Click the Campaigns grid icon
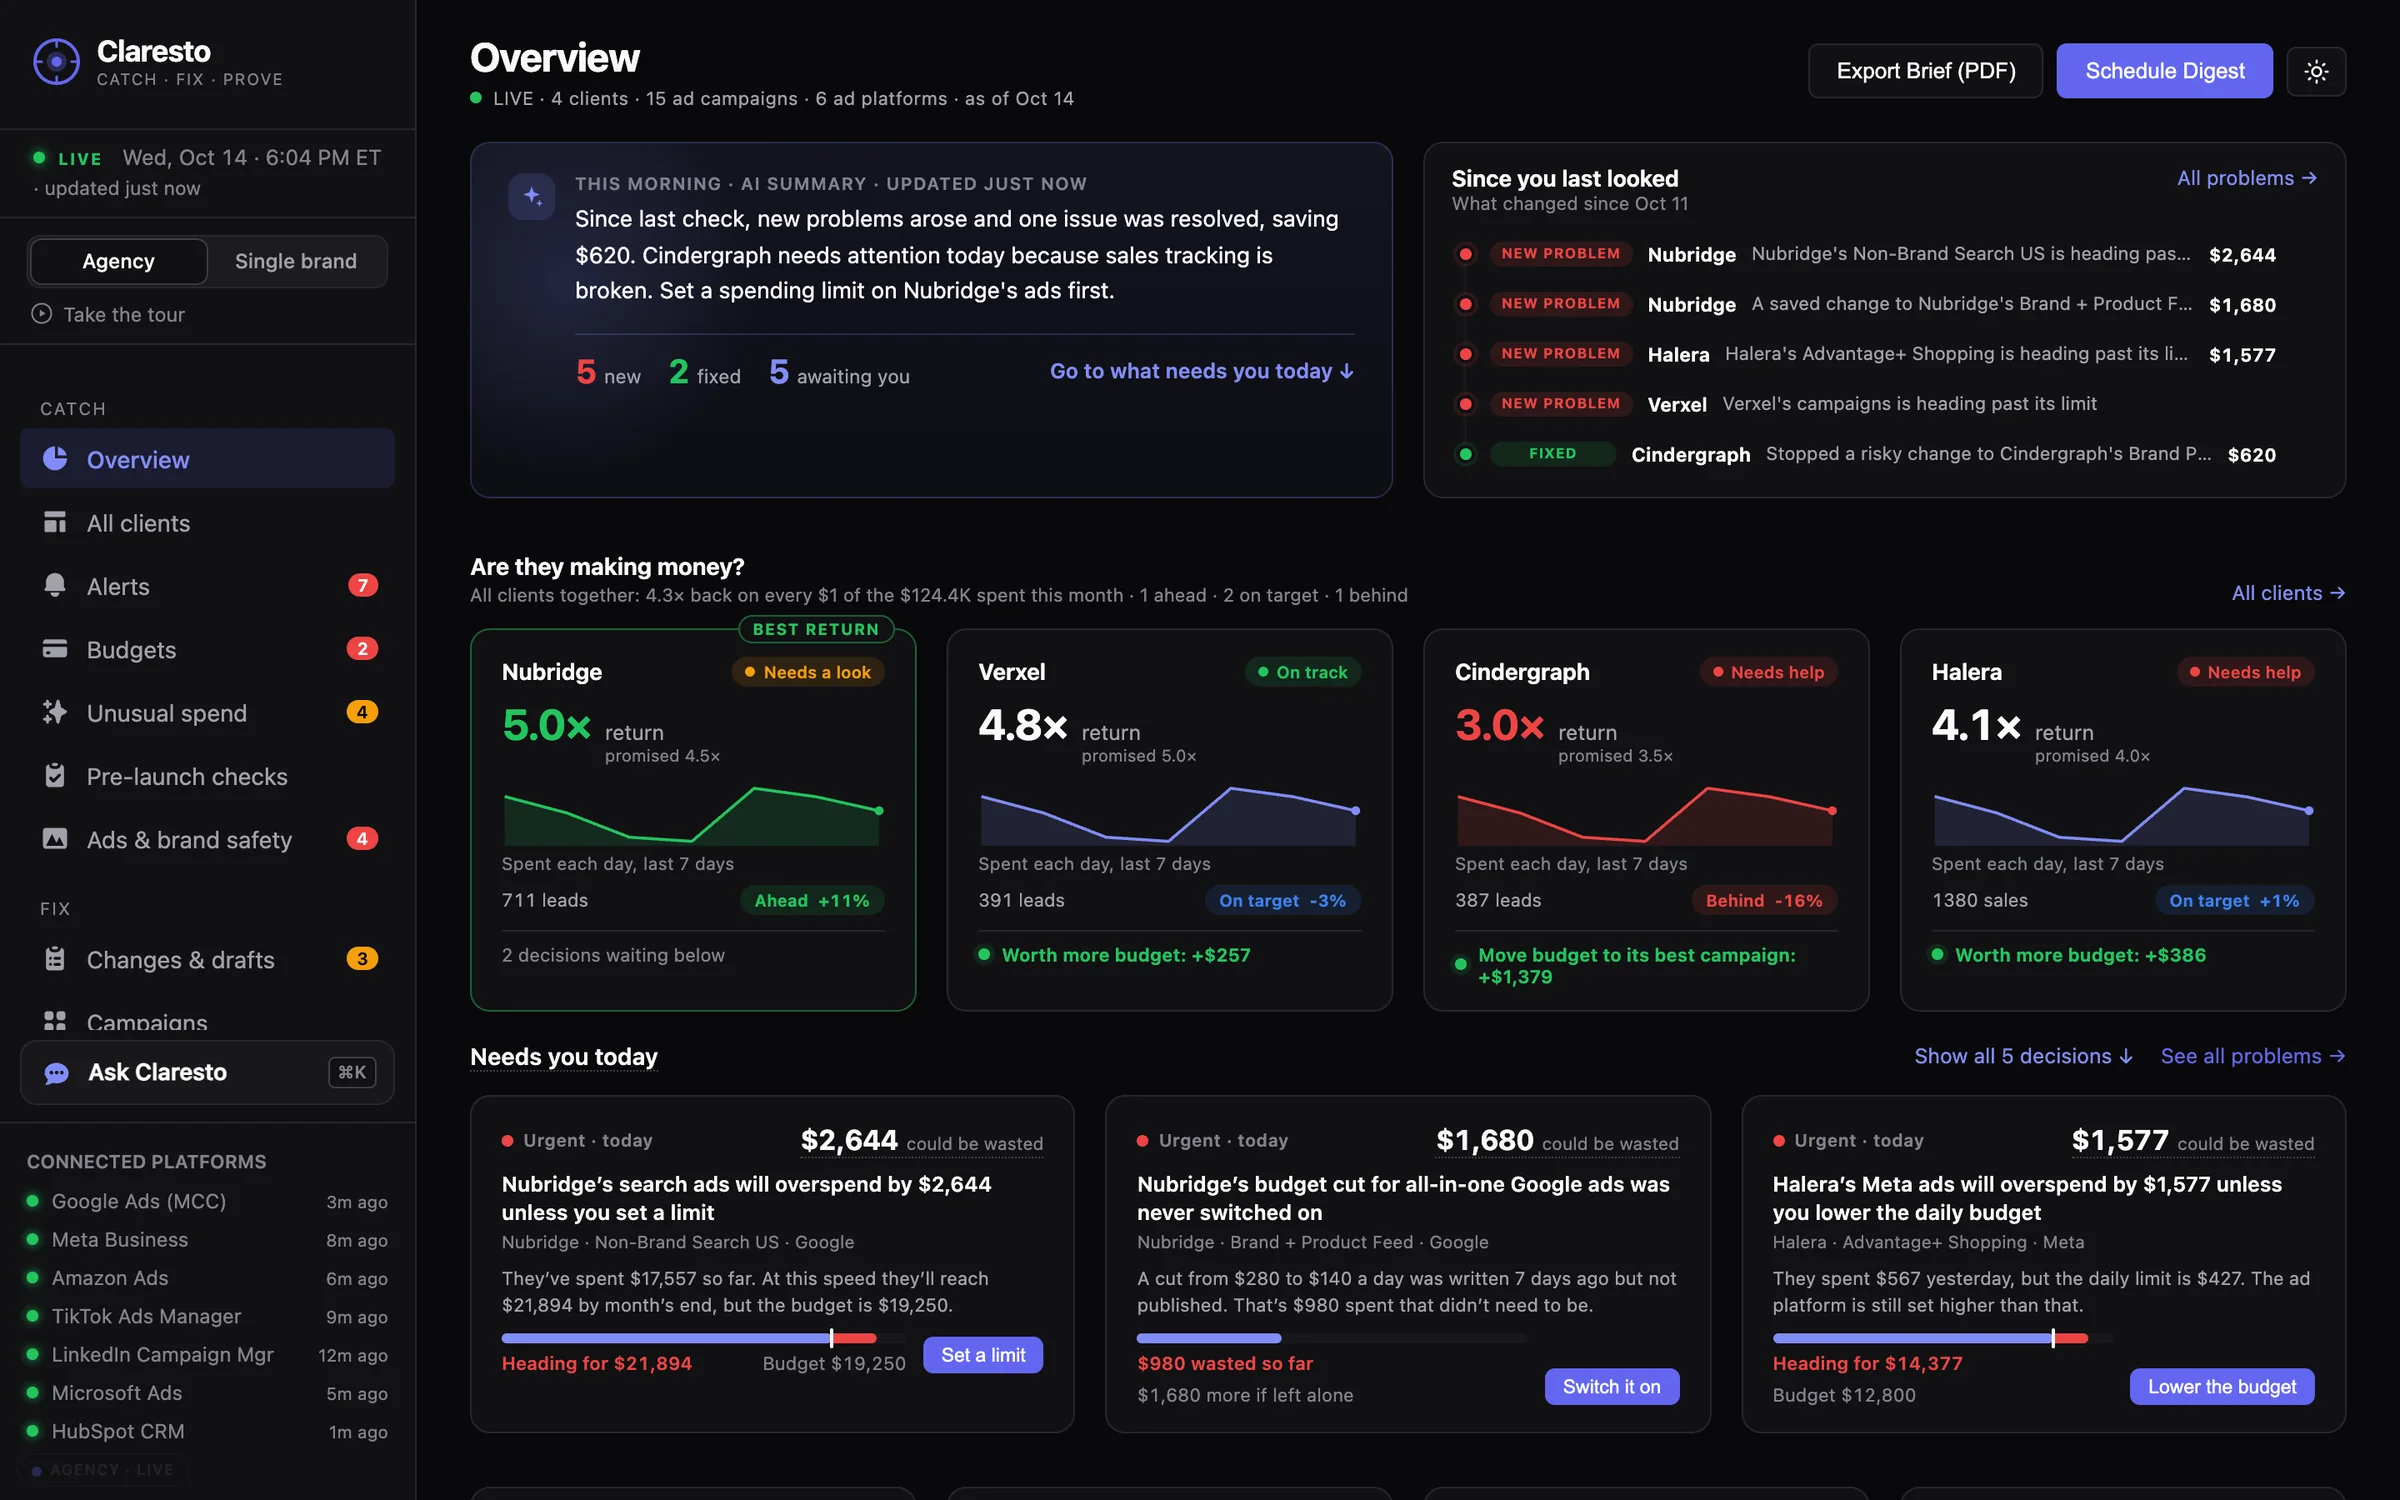The width and height of the screenshot is (2400, 1500). (55, 1021)
